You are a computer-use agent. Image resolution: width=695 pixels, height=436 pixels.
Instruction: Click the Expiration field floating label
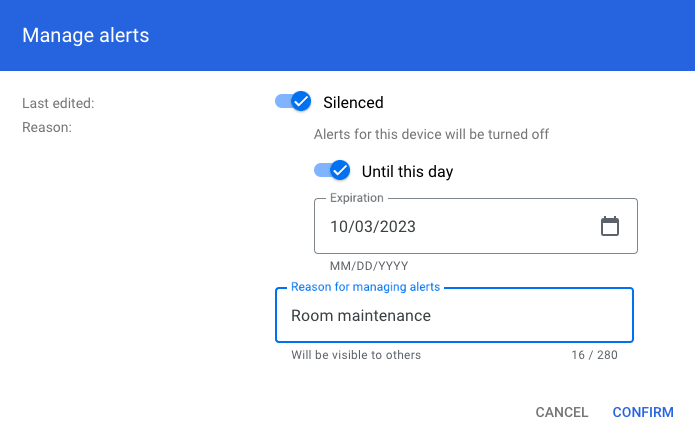pos(357,199)
